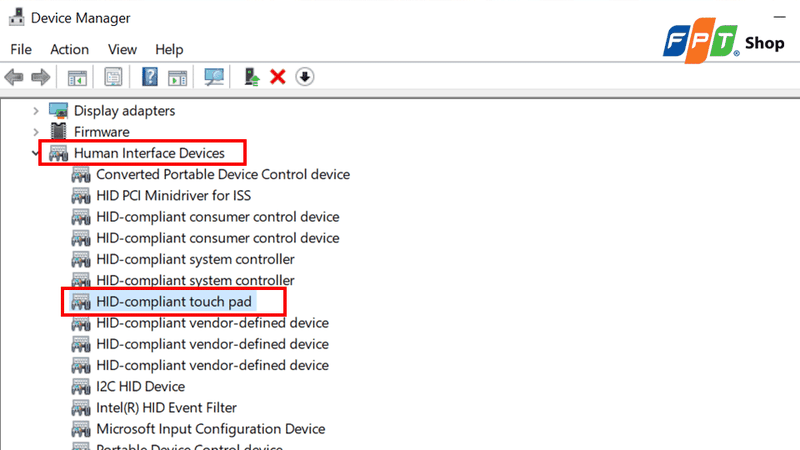
Task: Select the second HID-compliant system controller
Action: tap(195, 281)
